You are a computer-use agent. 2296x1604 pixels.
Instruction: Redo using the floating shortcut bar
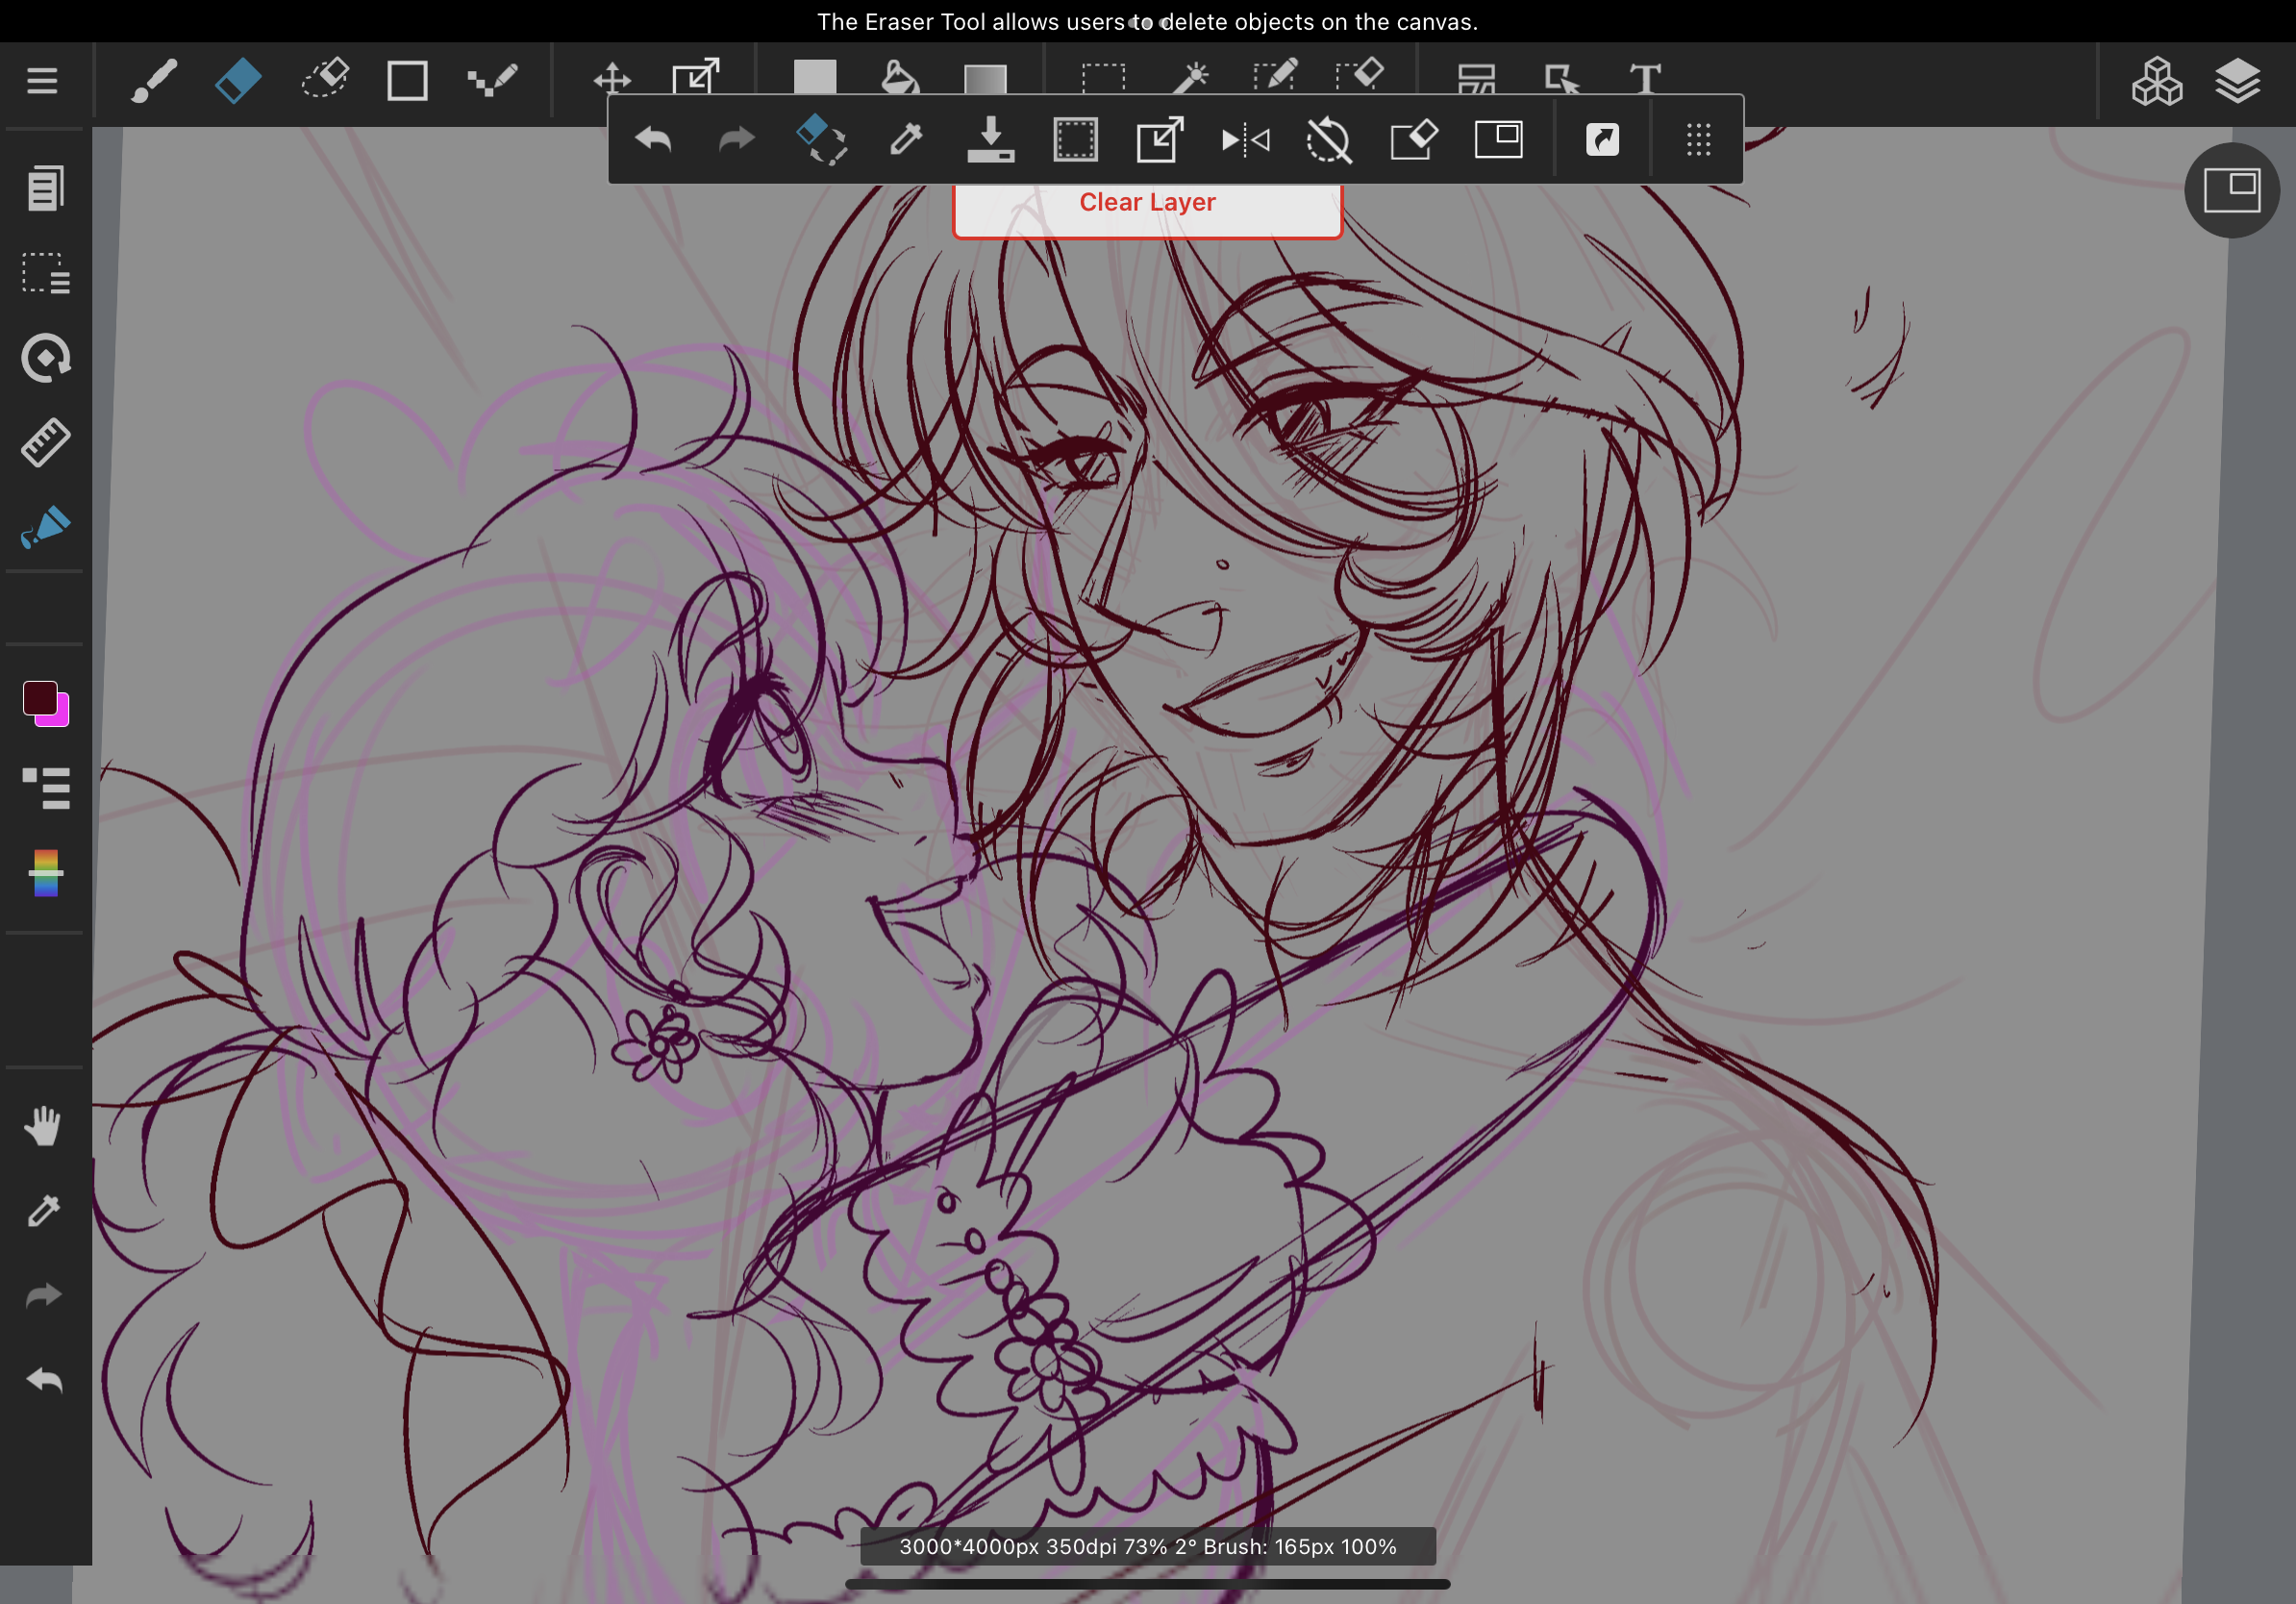(737, 140)
